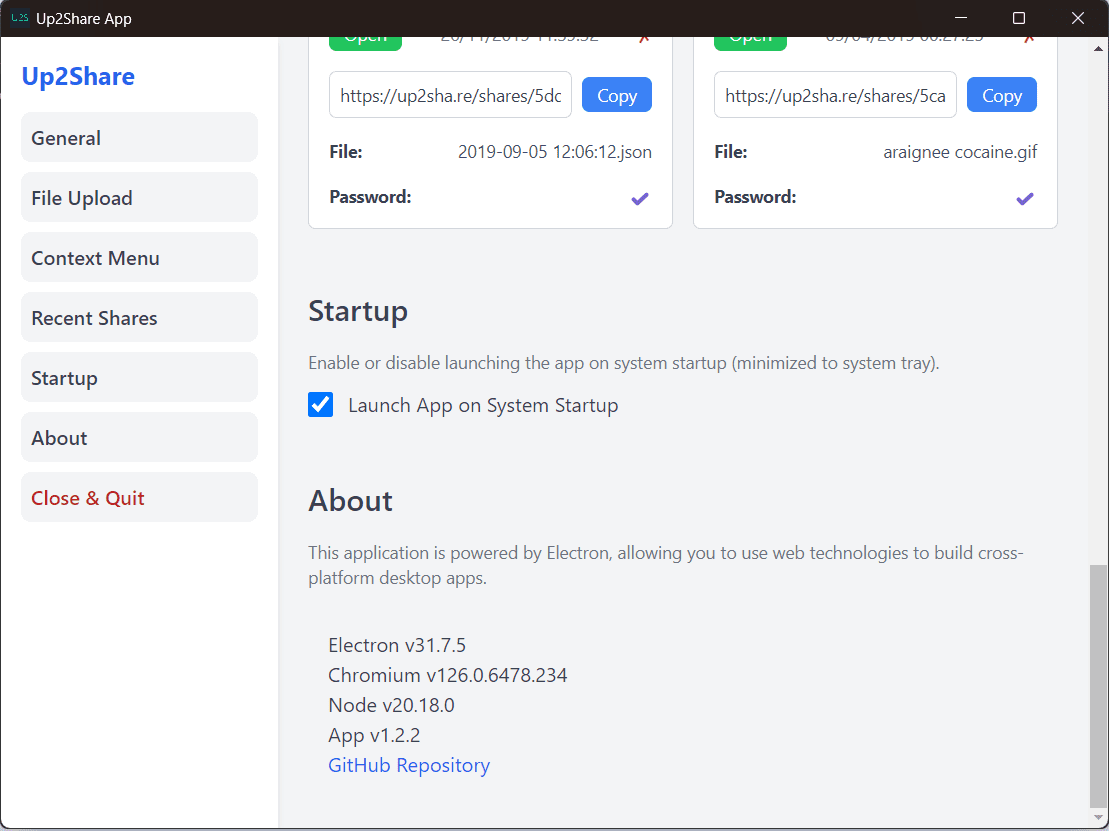Open About from sidebar

139,438
